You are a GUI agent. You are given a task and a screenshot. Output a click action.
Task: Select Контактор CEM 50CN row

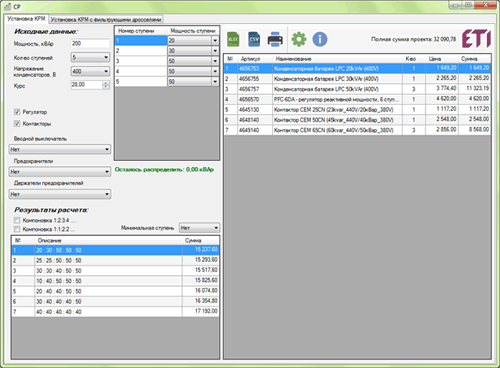coord(357,120)
